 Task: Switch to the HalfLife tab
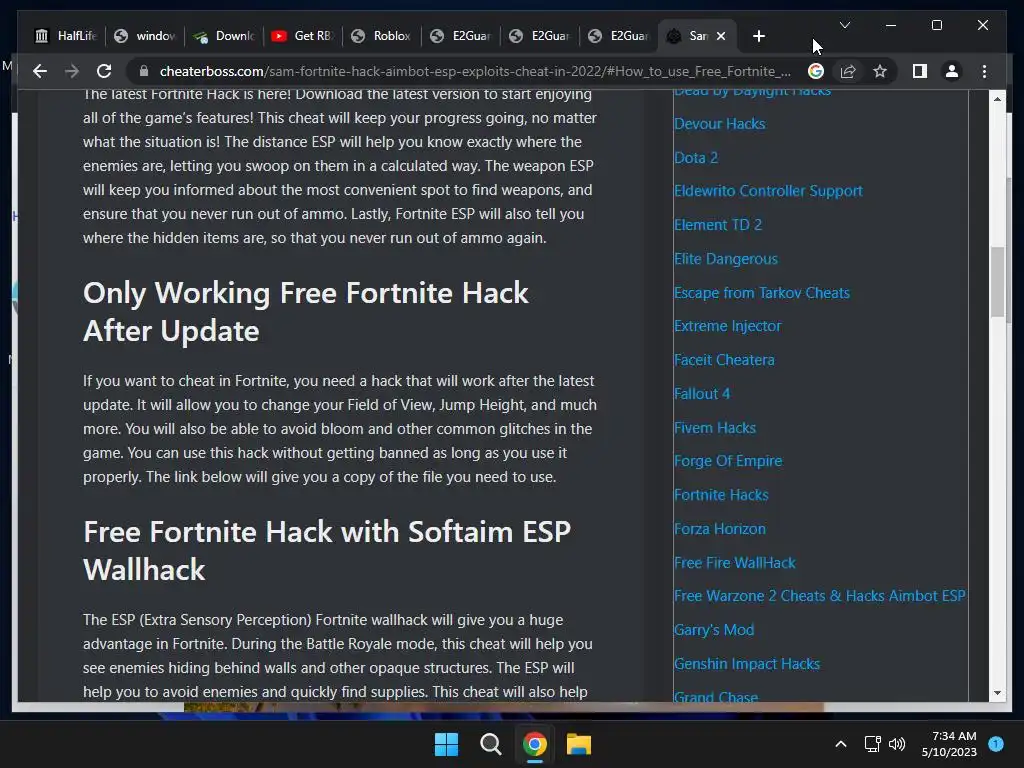tap(65, 36)
